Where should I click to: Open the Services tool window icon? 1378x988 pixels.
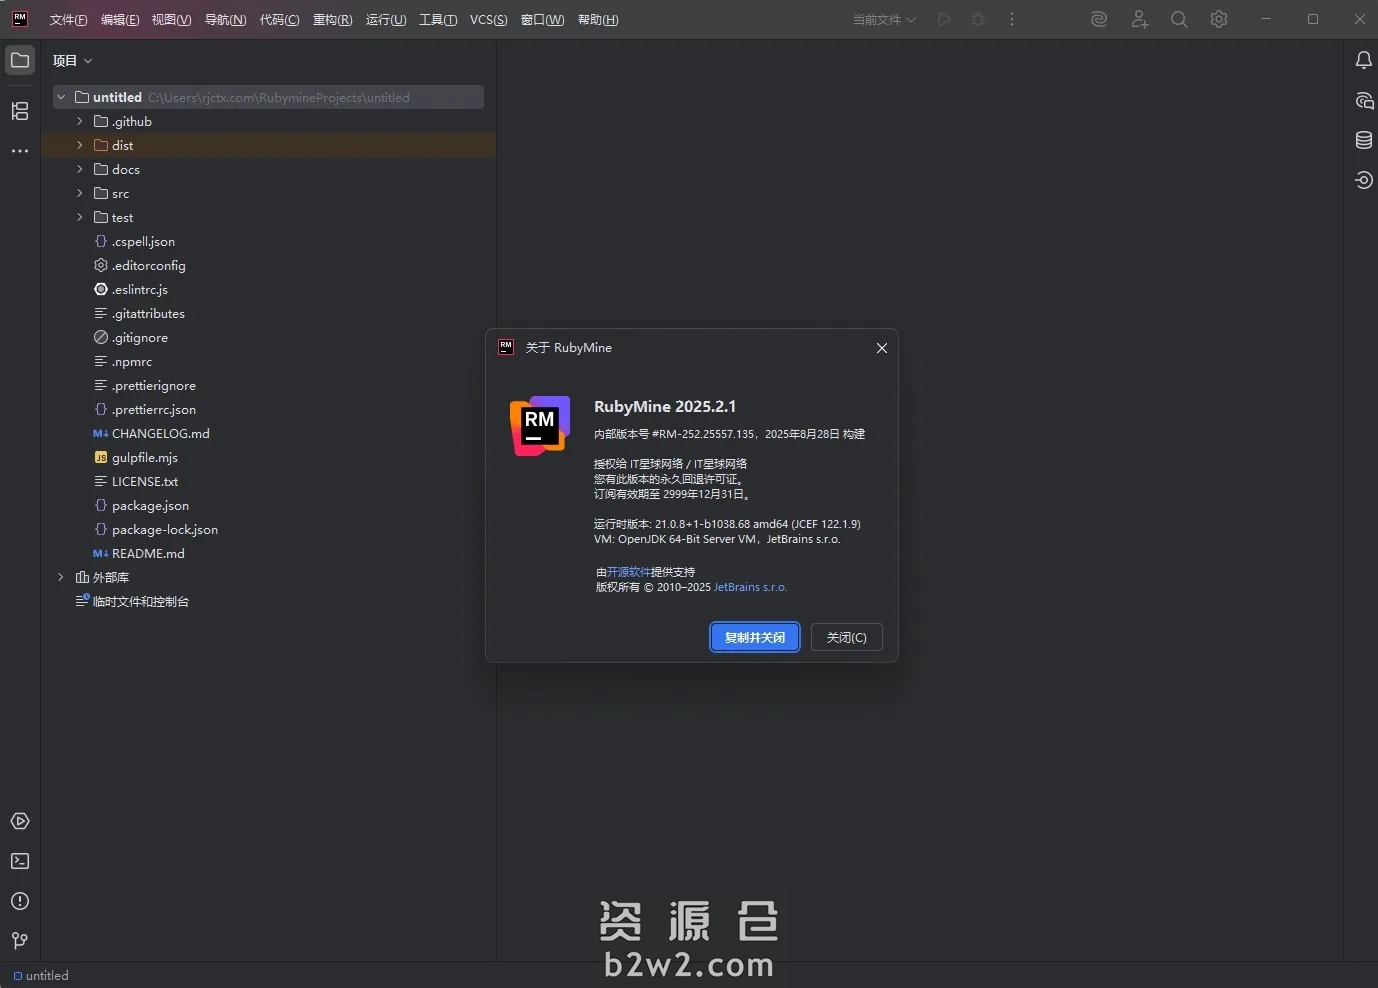(x=20, y=821)
